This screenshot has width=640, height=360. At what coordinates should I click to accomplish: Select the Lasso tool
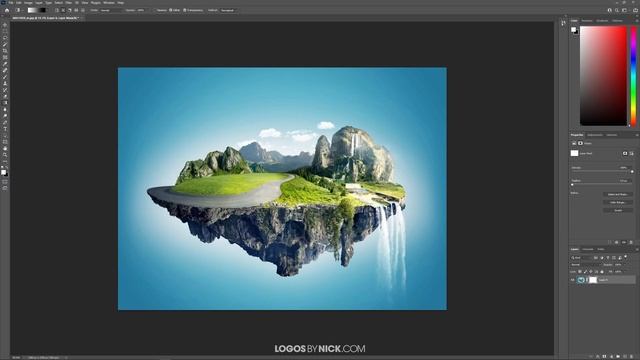[x=5, y=38]
